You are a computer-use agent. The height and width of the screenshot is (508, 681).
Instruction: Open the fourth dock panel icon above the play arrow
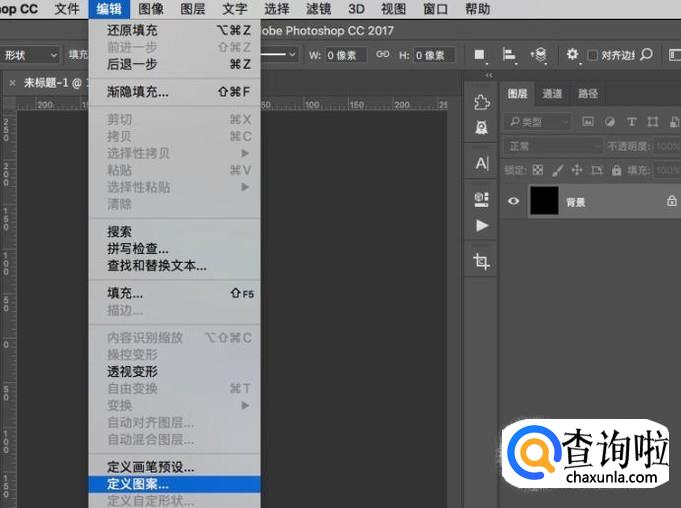click(482, 200)
